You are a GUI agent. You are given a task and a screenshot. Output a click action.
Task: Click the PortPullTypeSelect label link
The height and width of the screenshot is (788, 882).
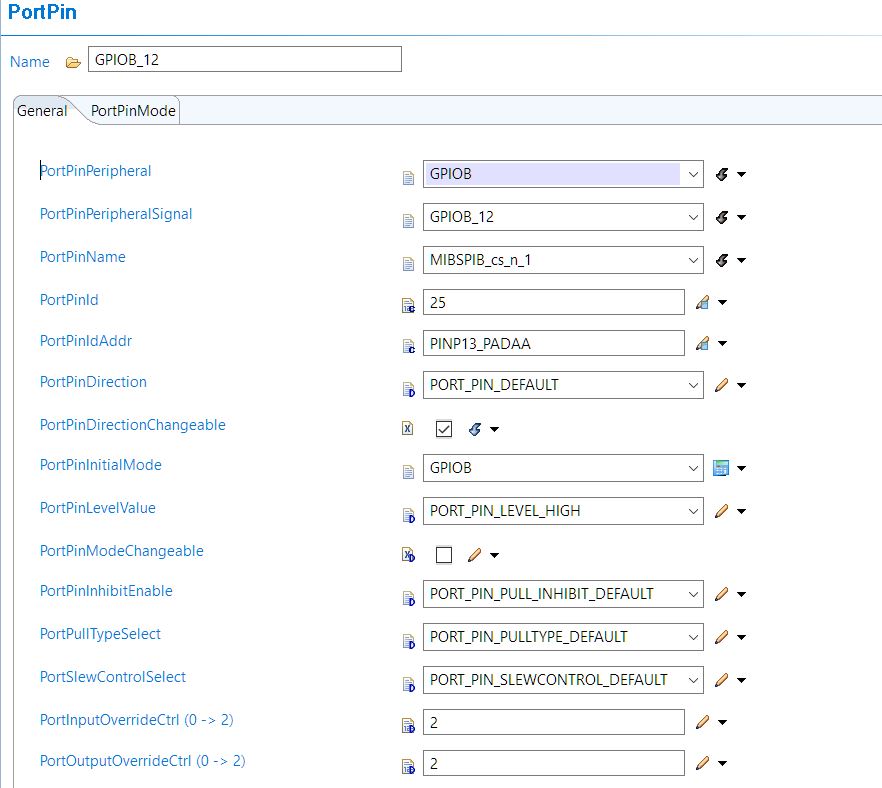[x=100, y=634]
